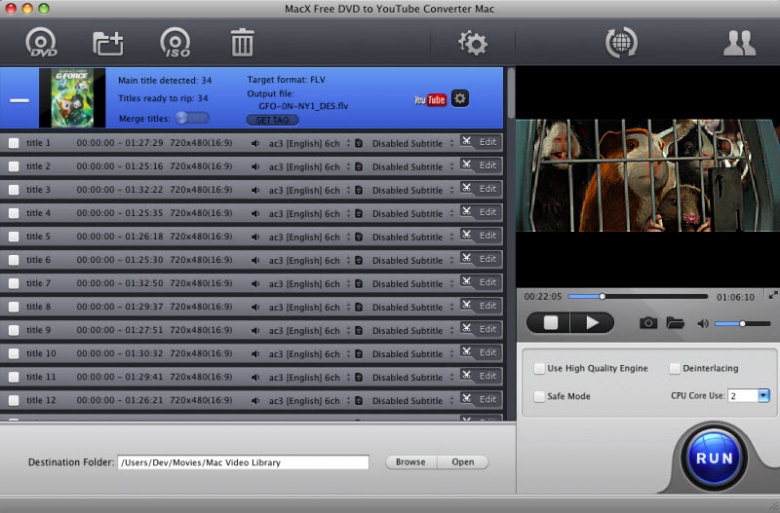780x513 pixels.
Task: Click the DVD disc load icon
Action: (x=42, y=43)
